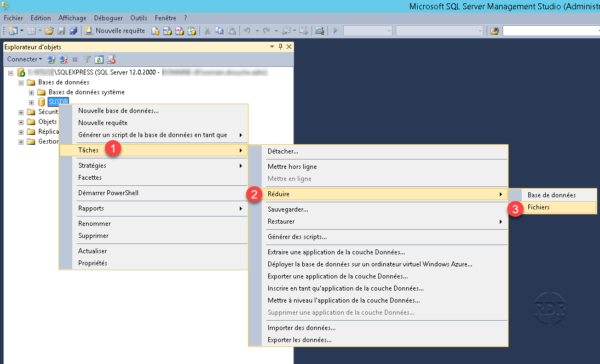Click the Database Engine Query icon after Nouvelle requête
Screen dimensions: 600x364
155,31
